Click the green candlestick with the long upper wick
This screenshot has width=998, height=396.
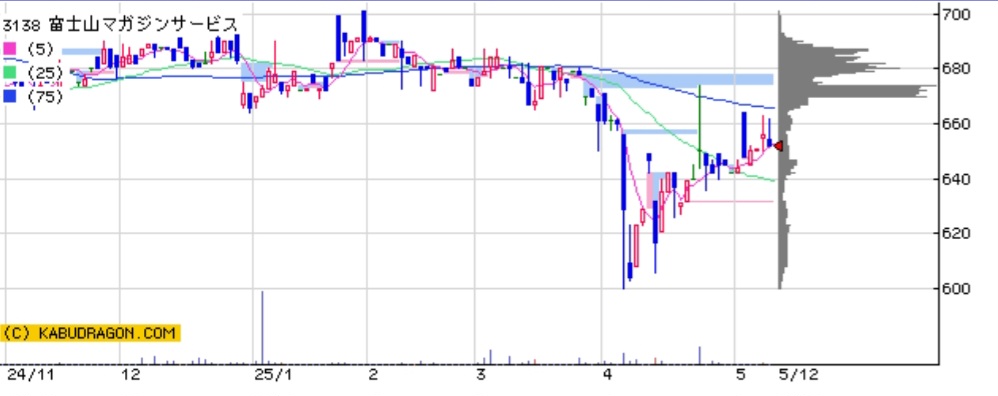699,126
